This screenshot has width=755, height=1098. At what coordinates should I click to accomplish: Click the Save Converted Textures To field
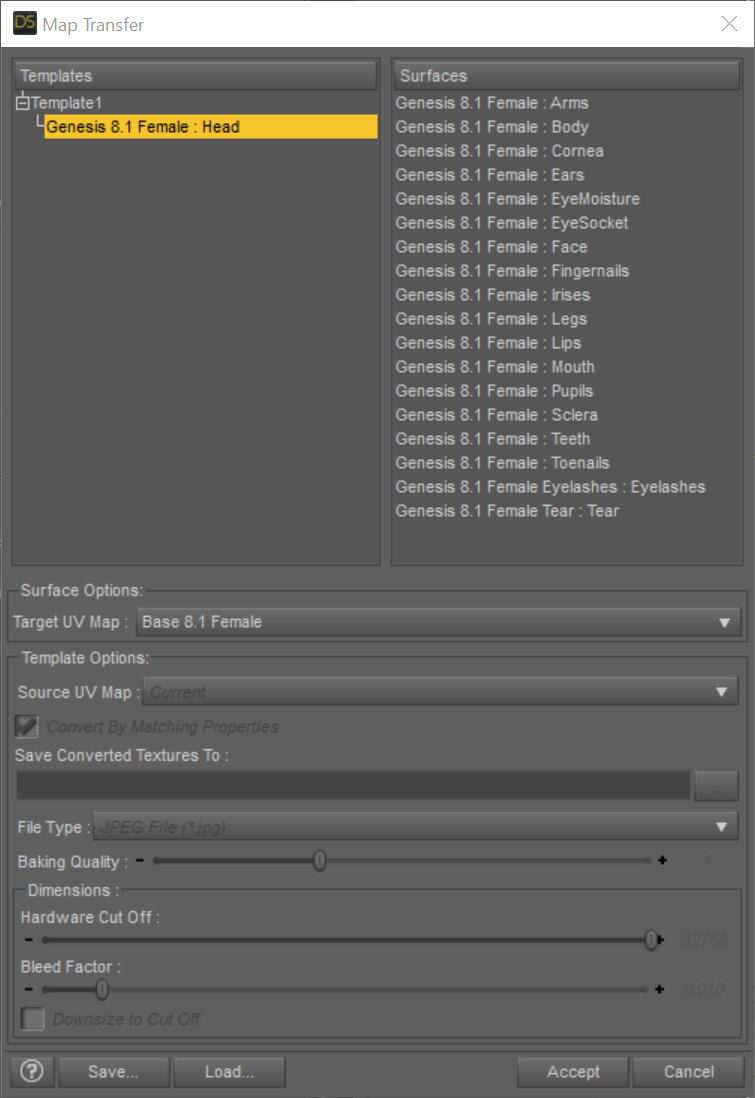click(353, 786)
